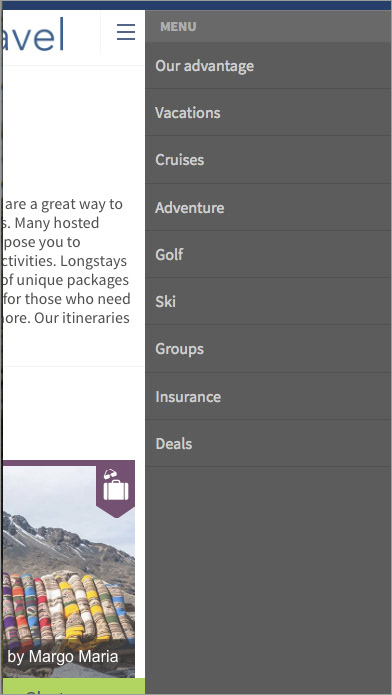
Task: Close the hamburger menu icon
Action: [126, 32]
